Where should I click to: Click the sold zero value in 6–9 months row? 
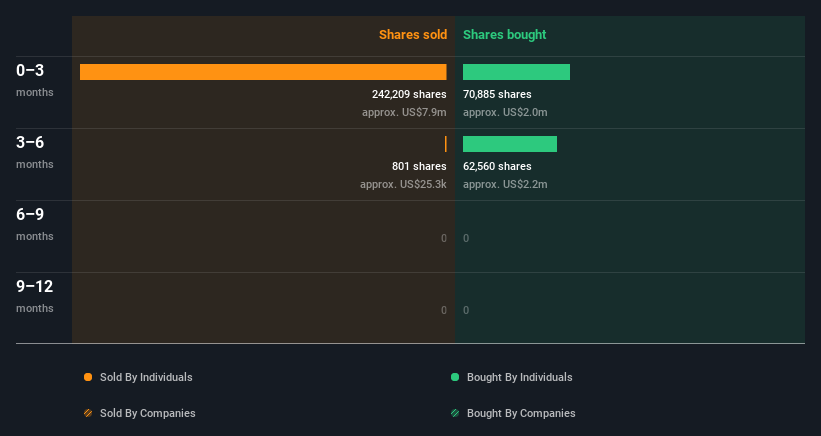click(x=443, y=238)
